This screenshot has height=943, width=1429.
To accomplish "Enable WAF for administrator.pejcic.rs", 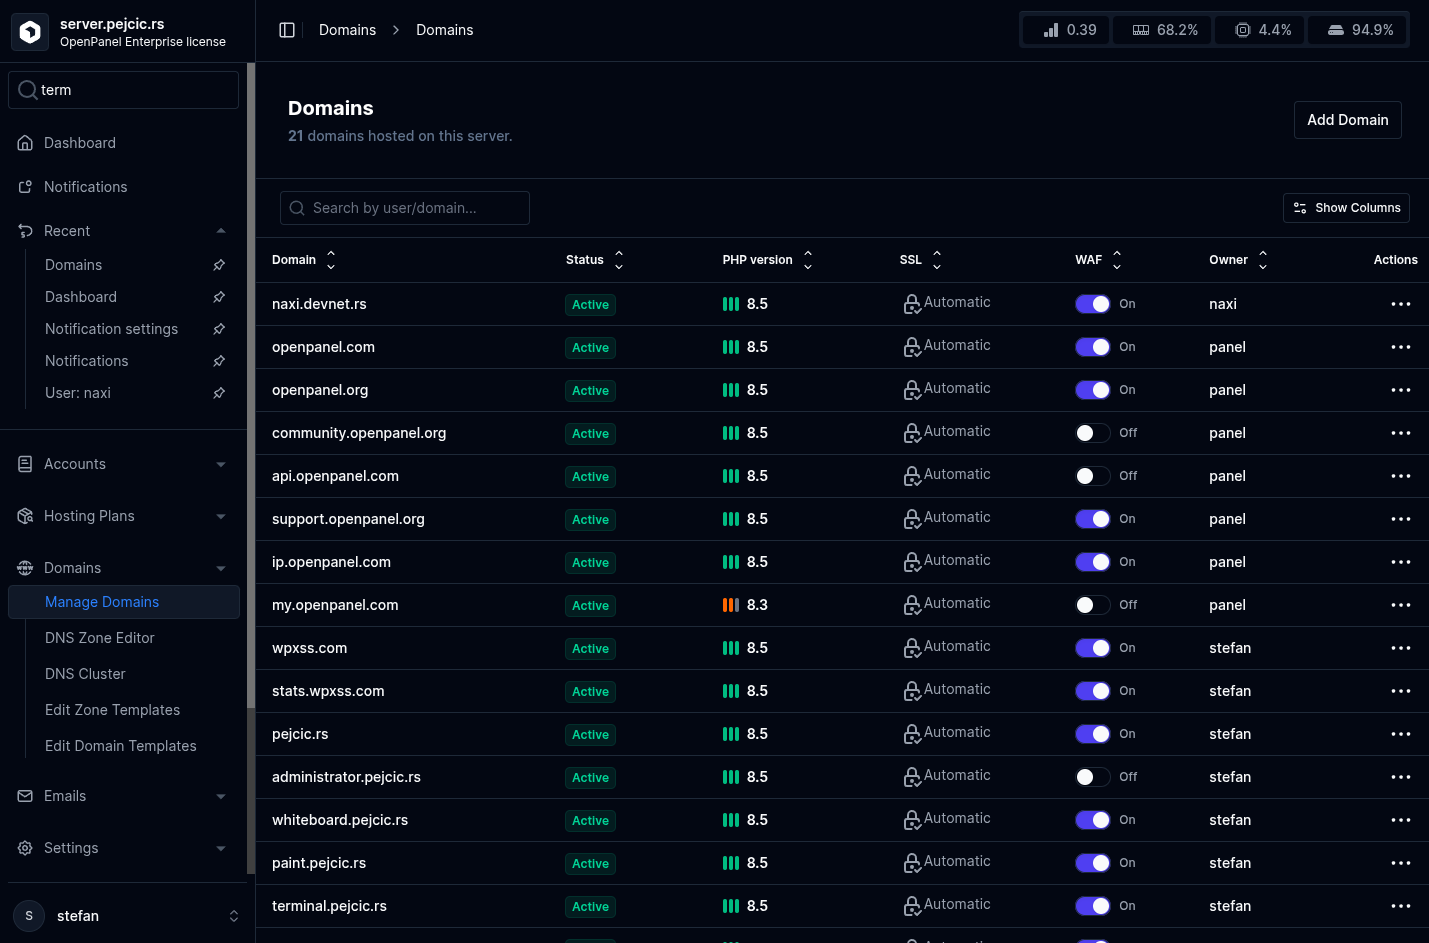I will click(1093, 777).
